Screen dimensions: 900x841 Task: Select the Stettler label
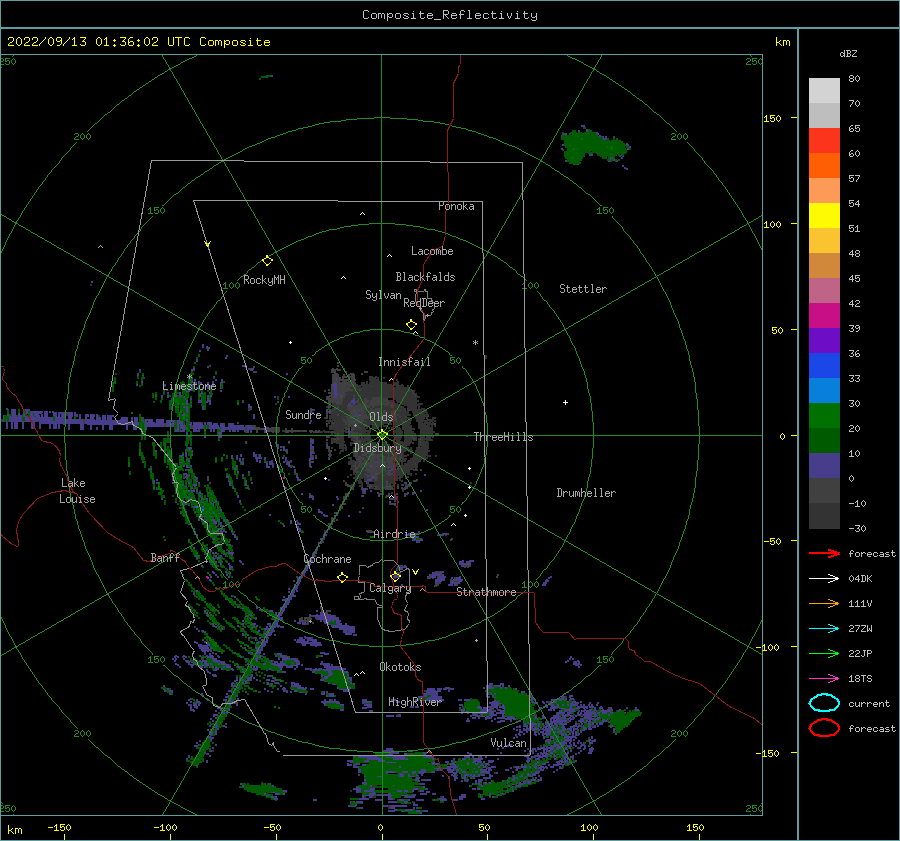pos(583,289)
